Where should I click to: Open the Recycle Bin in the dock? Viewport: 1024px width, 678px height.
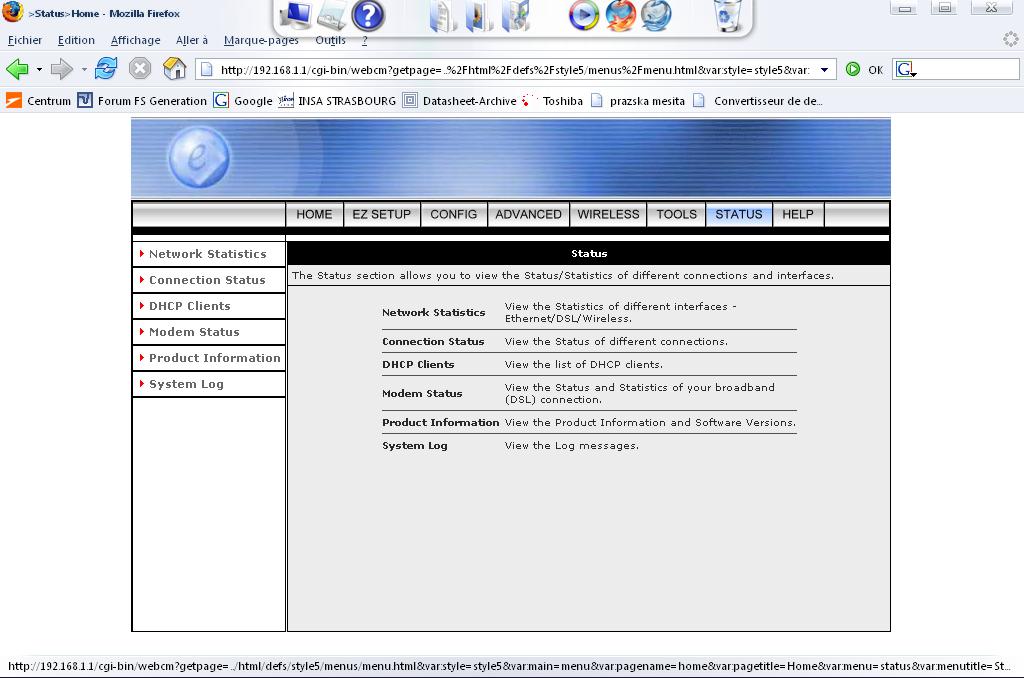pos(728,16)
